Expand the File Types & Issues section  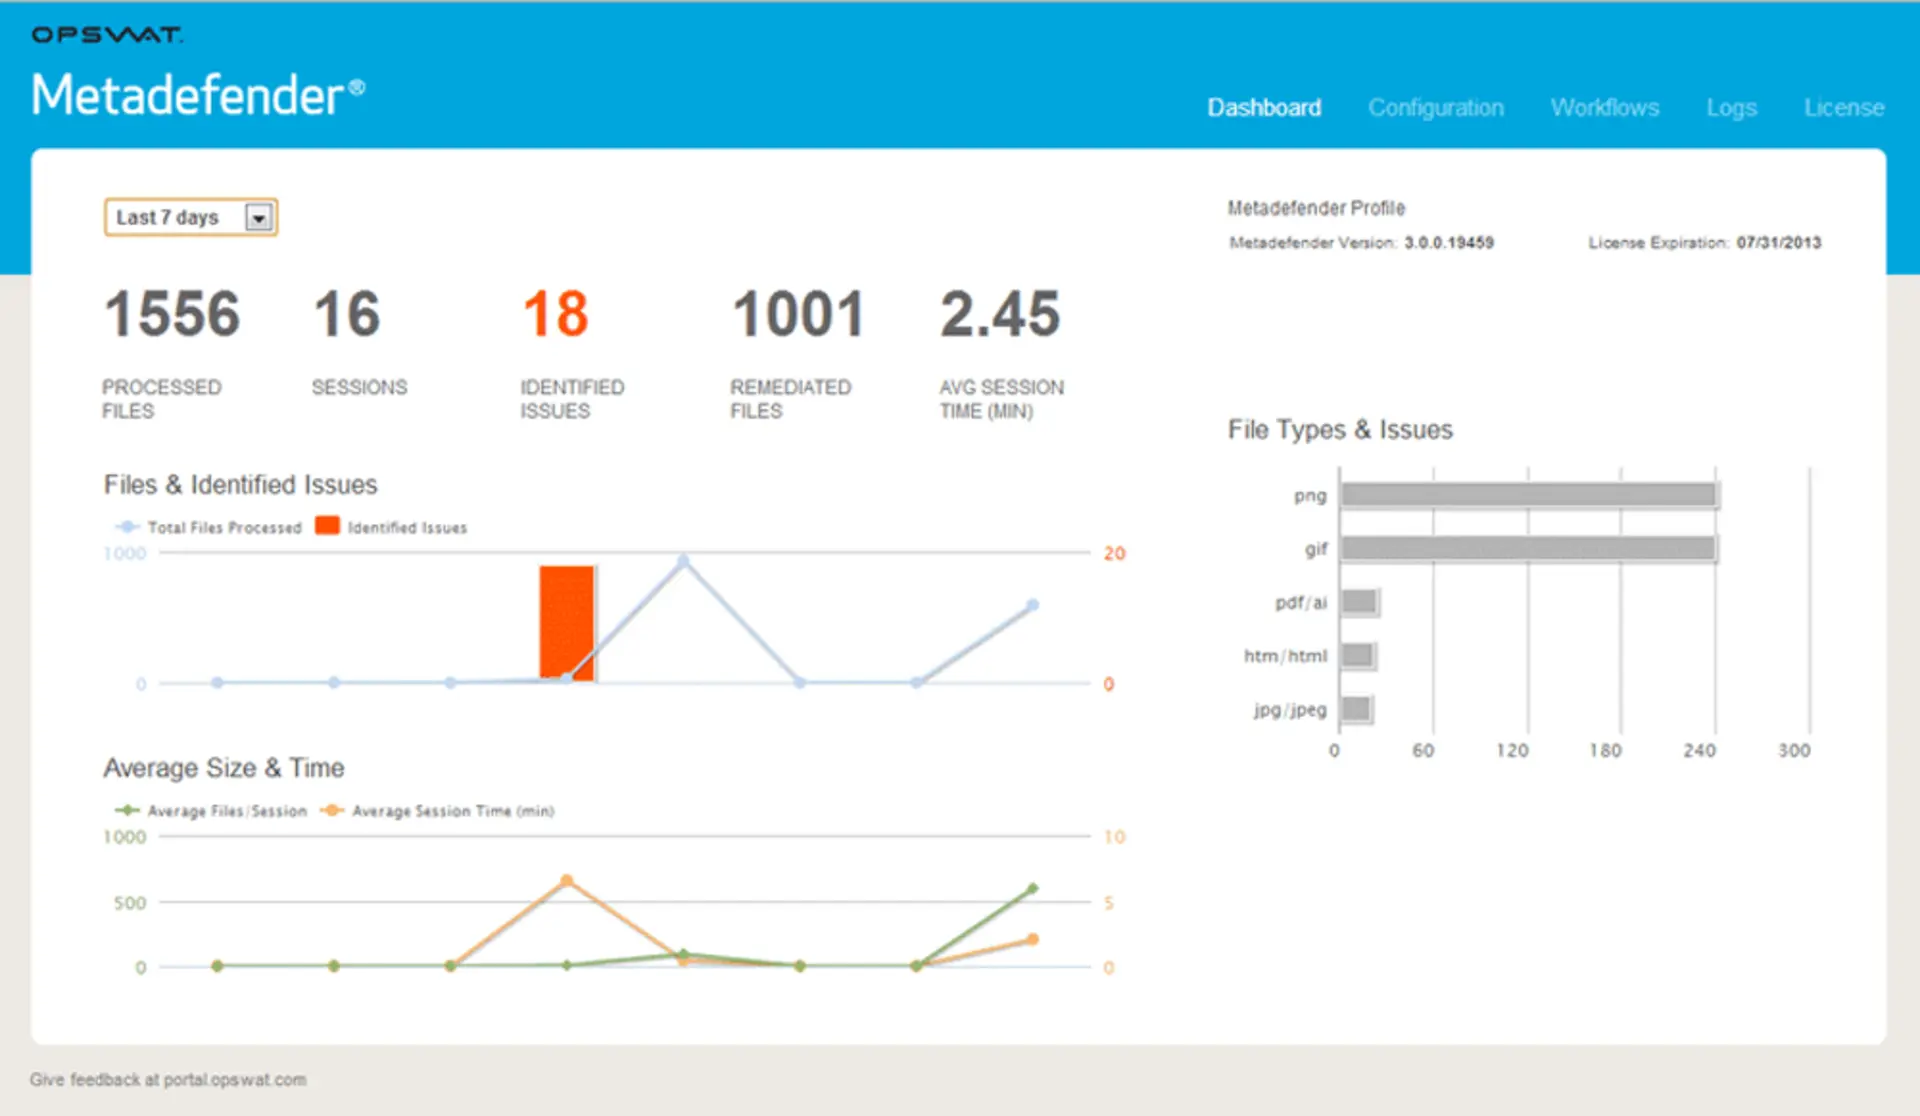[x=1340, y=429]
